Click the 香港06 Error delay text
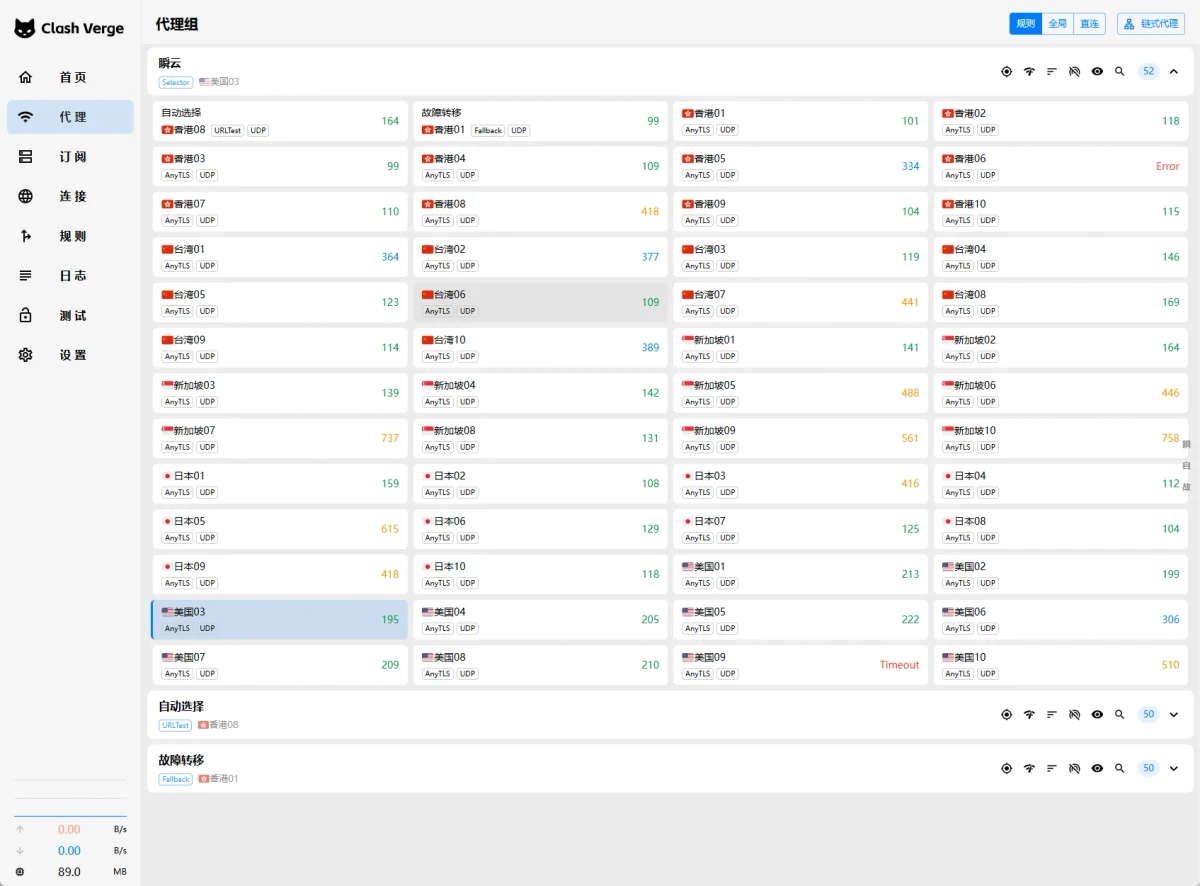 (1168, 166)
